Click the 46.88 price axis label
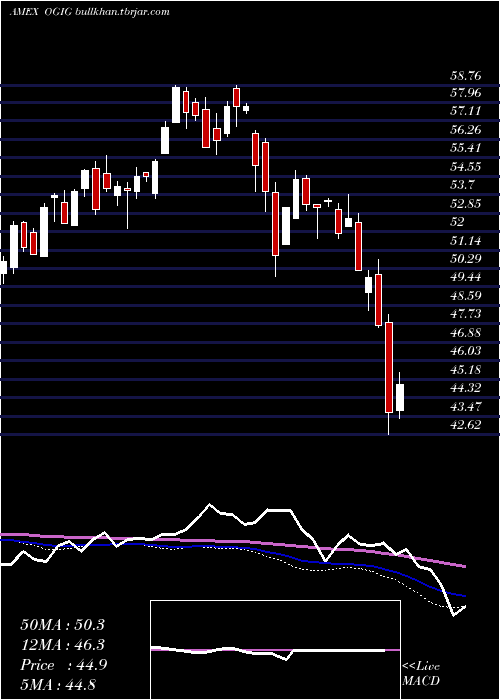The image size is (500, 700). coord(465,333)
